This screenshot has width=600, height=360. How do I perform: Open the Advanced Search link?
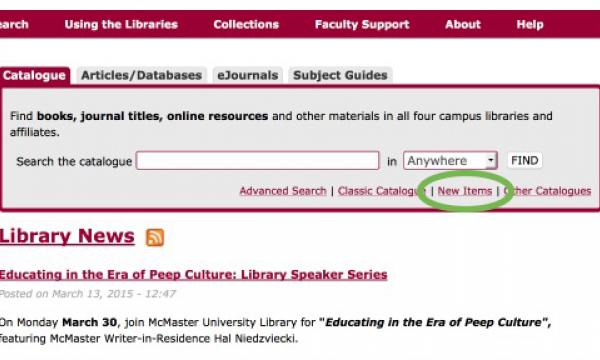coord(283,191)
